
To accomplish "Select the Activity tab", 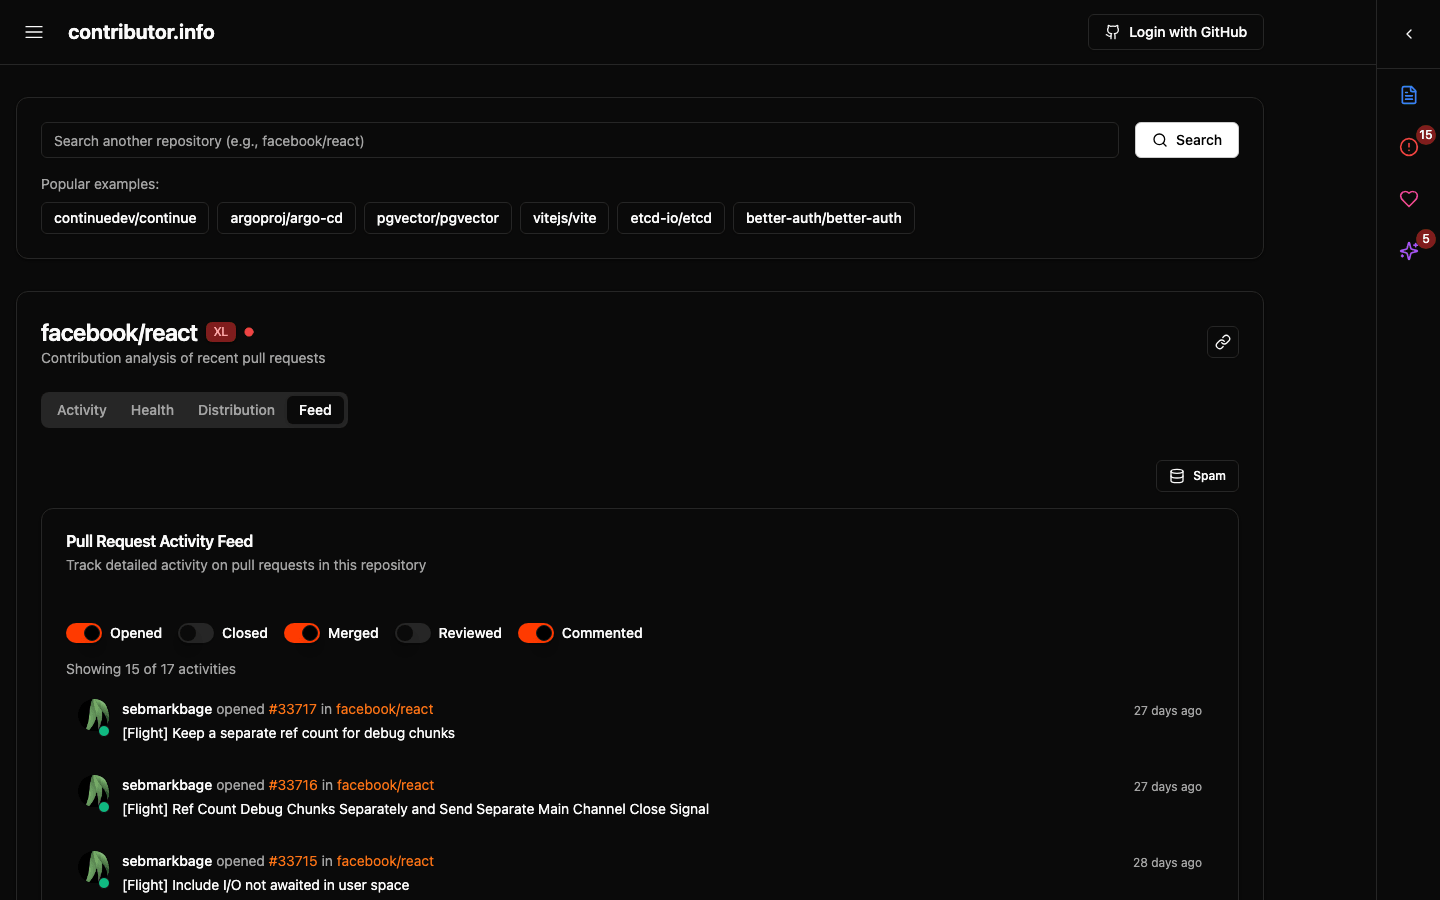I will 81,410.
